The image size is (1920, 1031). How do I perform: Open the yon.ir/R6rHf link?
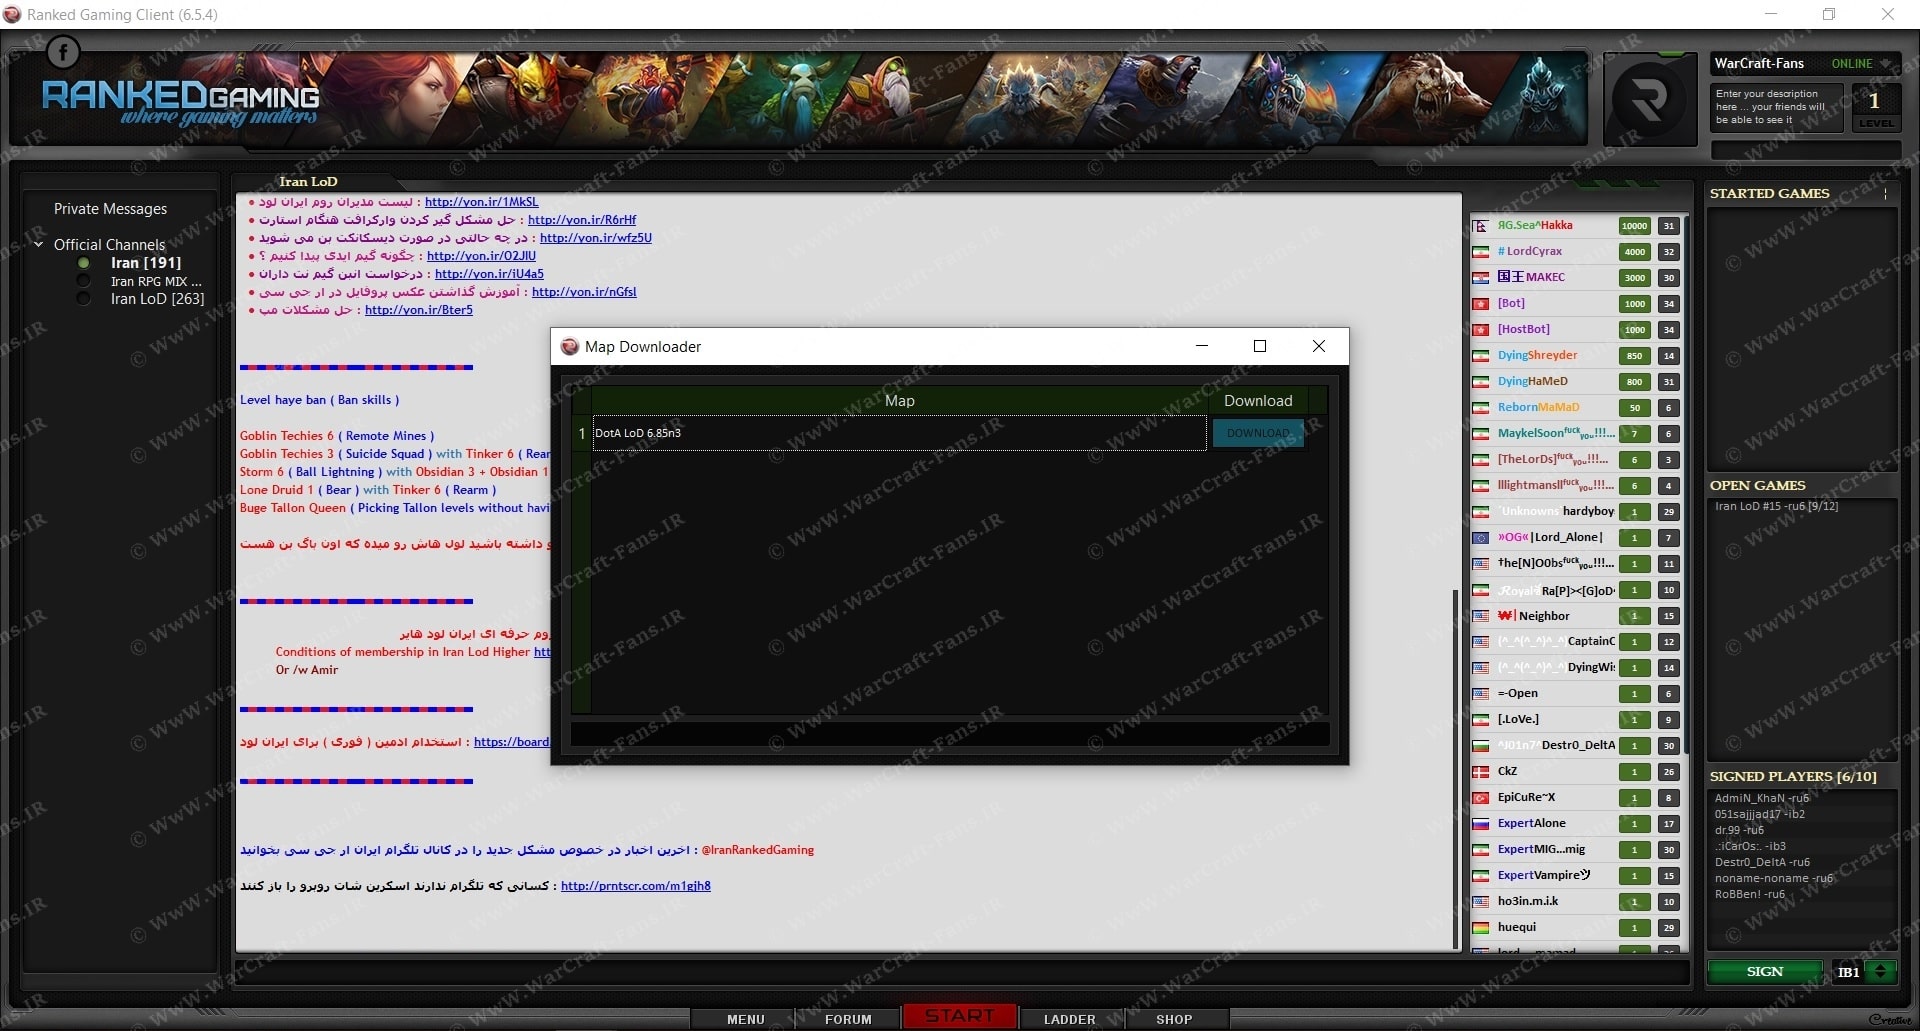click(582, 220)
